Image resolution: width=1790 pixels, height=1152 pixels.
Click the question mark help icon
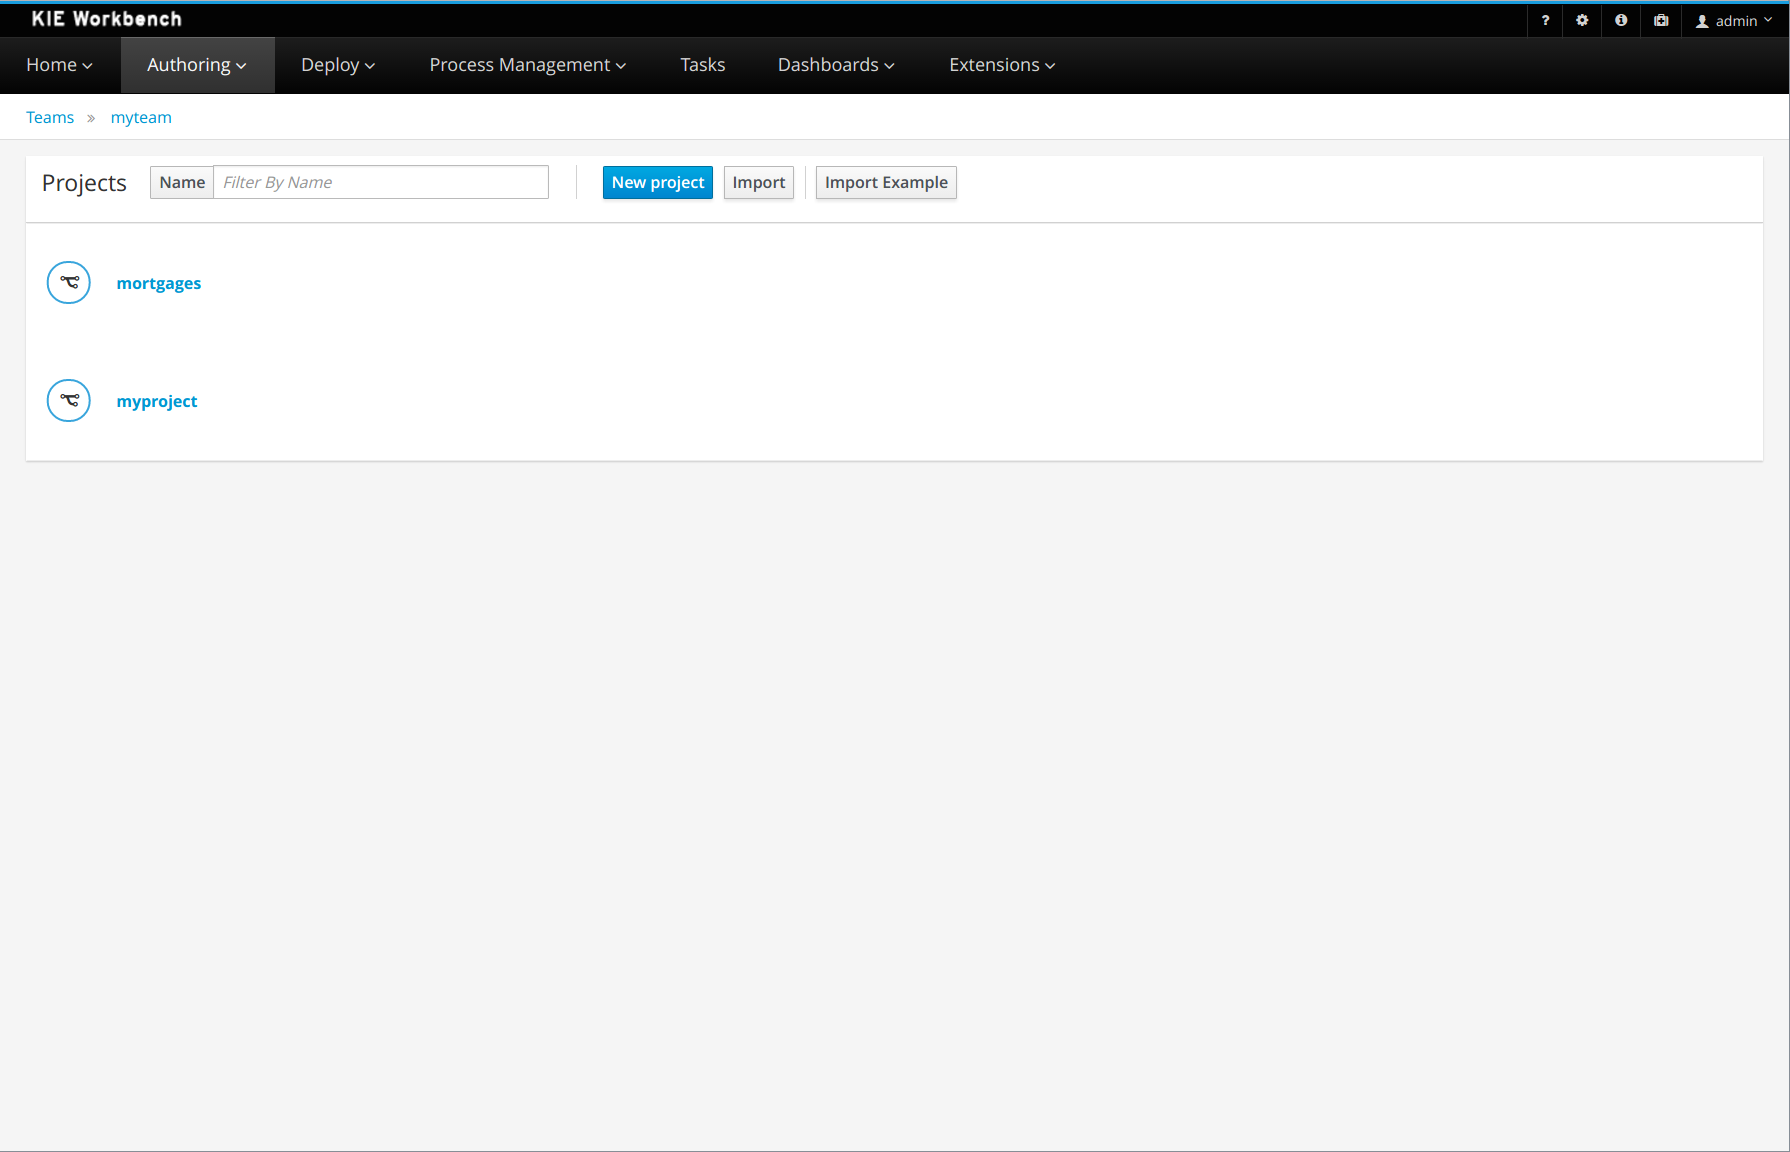pos(1545,20)
